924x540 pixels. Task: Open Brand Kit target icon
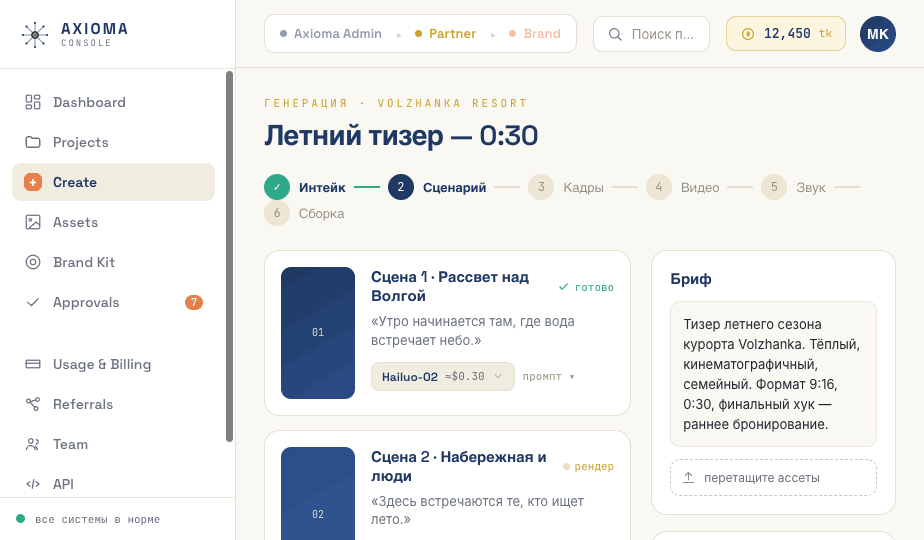pos(33,262)
